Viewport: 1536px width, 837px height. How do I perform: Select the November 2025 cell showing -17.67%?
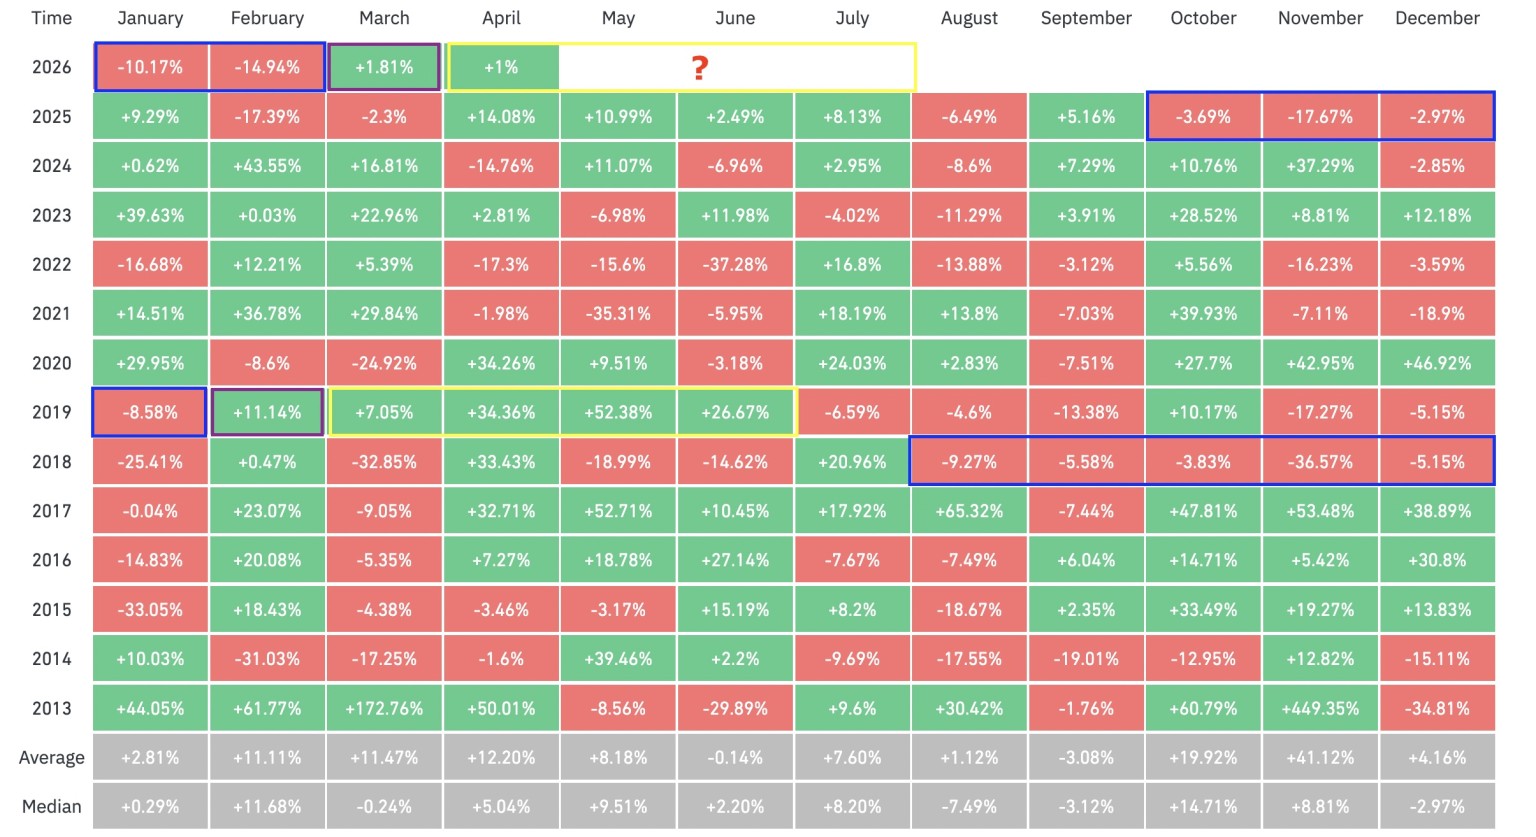(x=1320, y=117)
